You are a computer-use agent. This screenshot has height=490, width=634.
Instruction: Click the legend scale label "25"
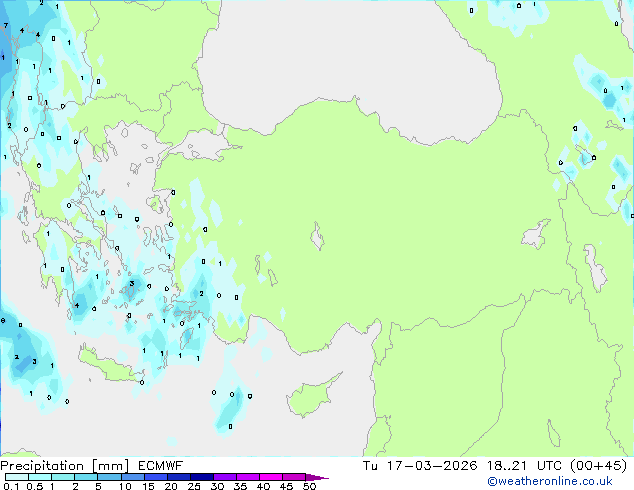[x=194, y=486]
